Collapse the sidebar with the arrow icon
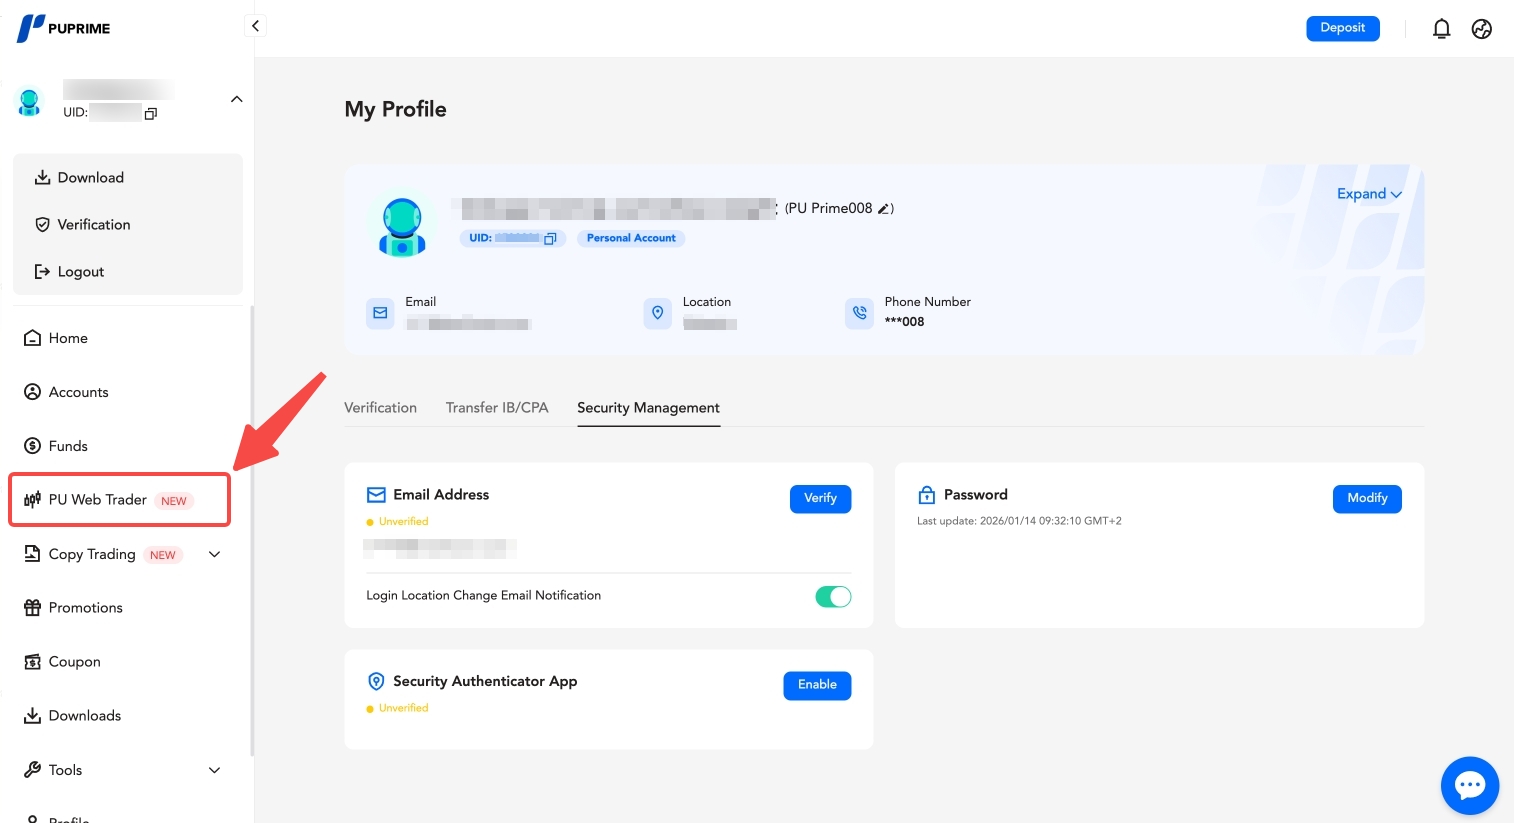1514x823 pixels. pos(255,26)
